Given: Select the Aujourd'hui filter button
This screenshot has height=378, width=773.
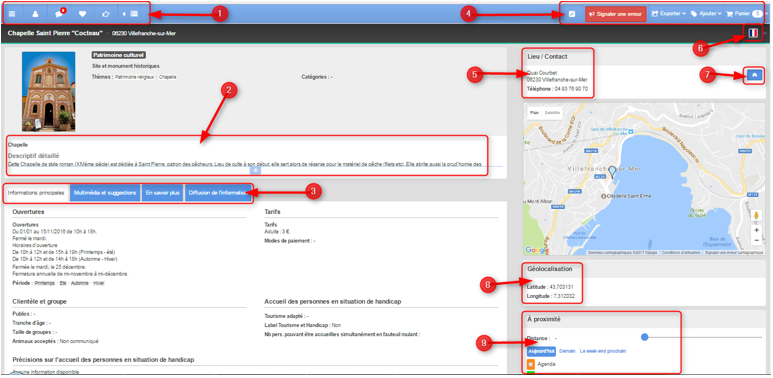Looking at the screenshot, I should pos(541,351).
